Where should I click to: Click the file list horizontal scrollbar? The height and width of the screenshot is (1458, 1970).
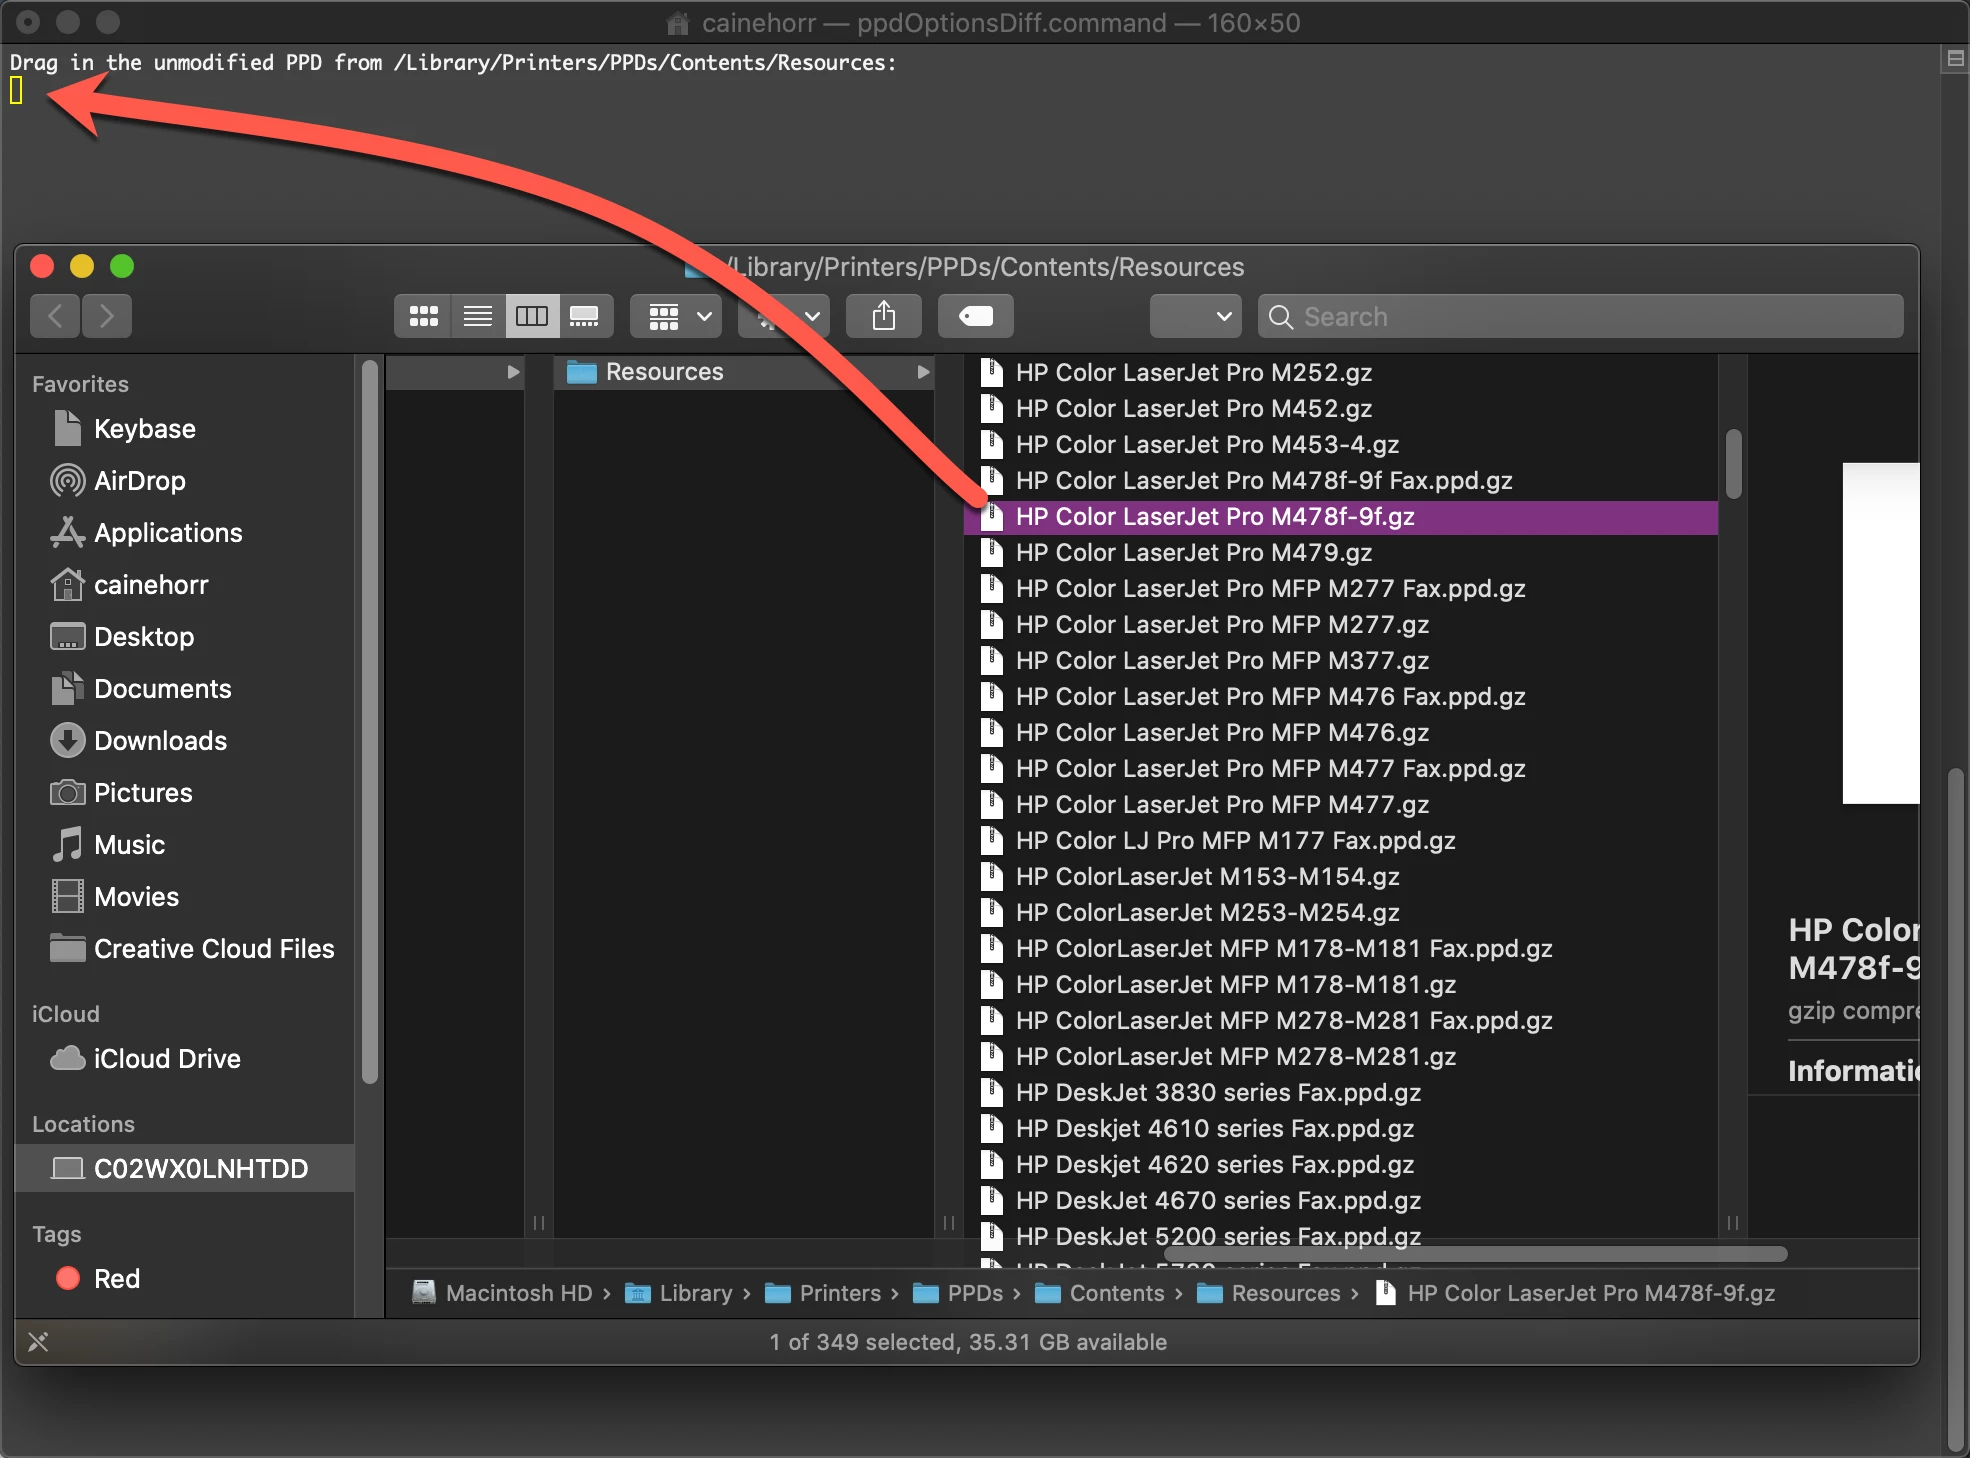(1477, 1254)
